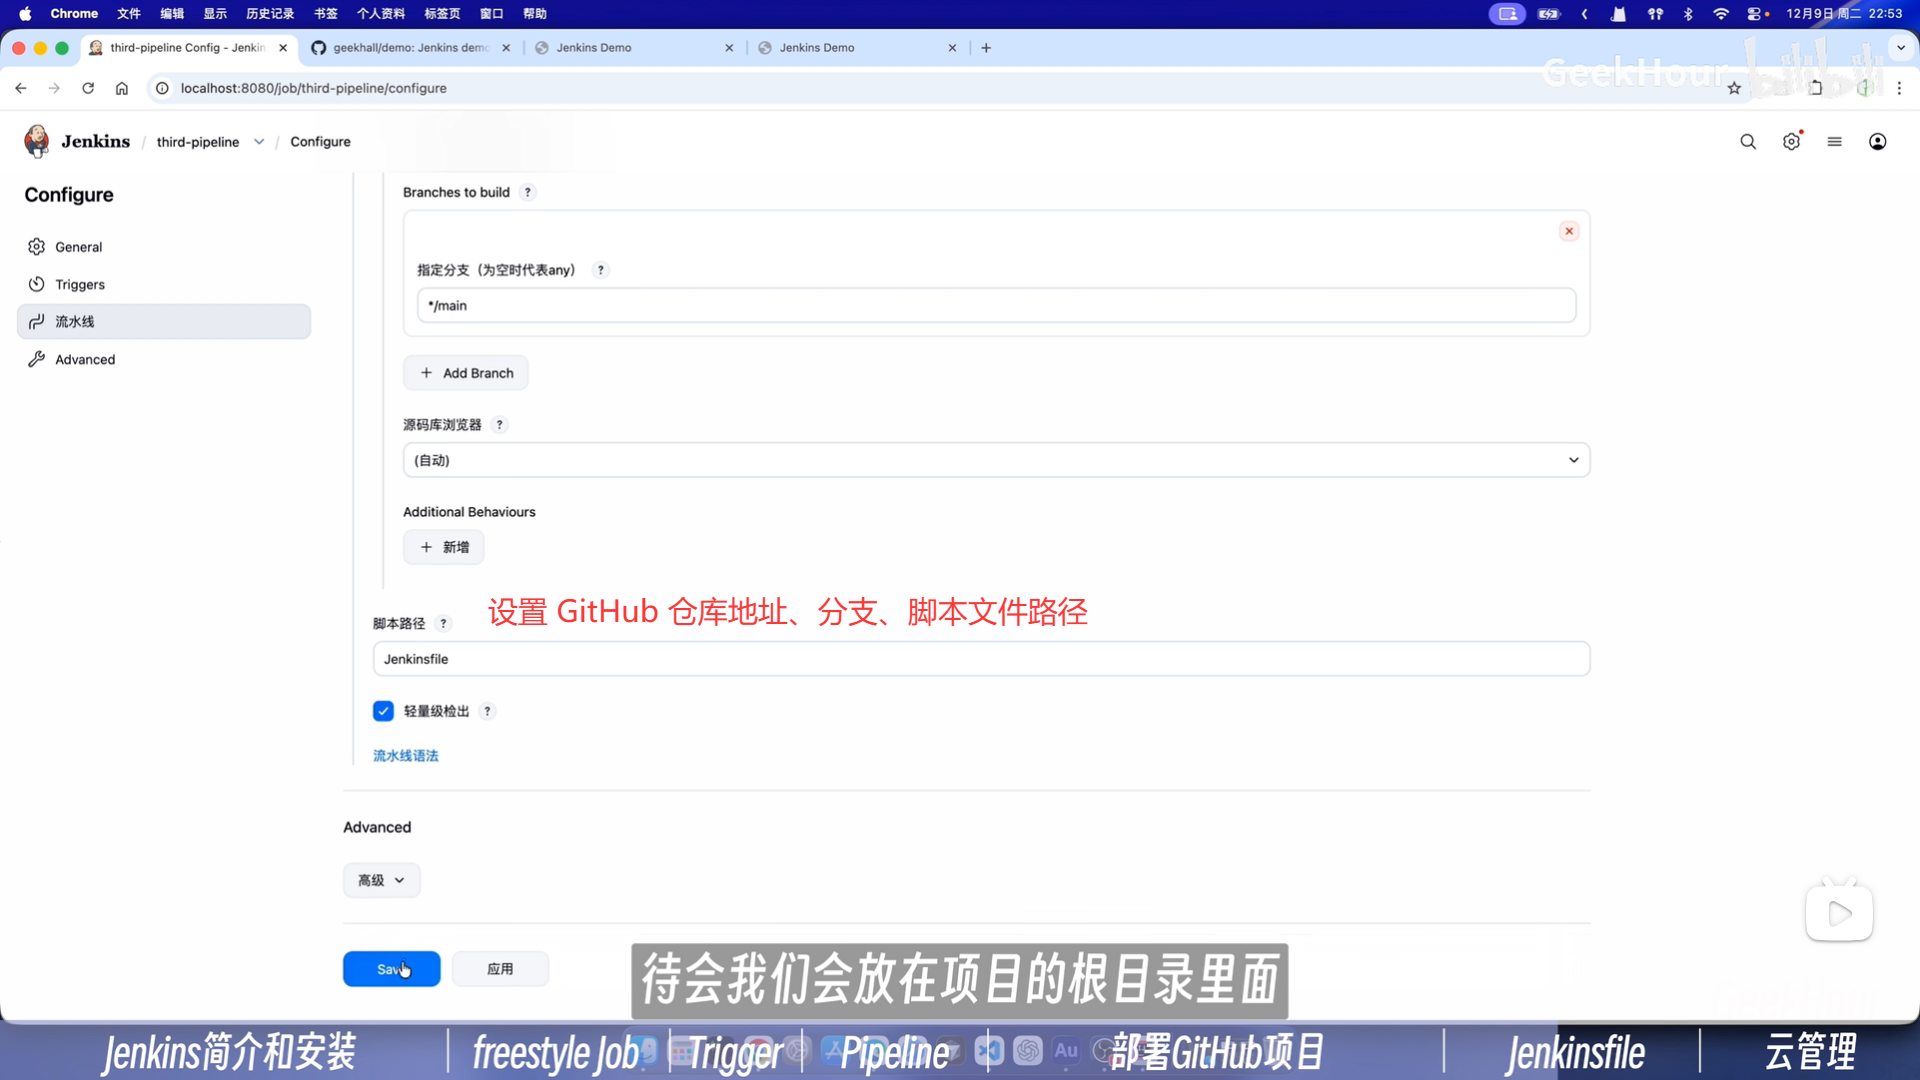
Task: Click the Add Branch button
Action: point(466,373)
